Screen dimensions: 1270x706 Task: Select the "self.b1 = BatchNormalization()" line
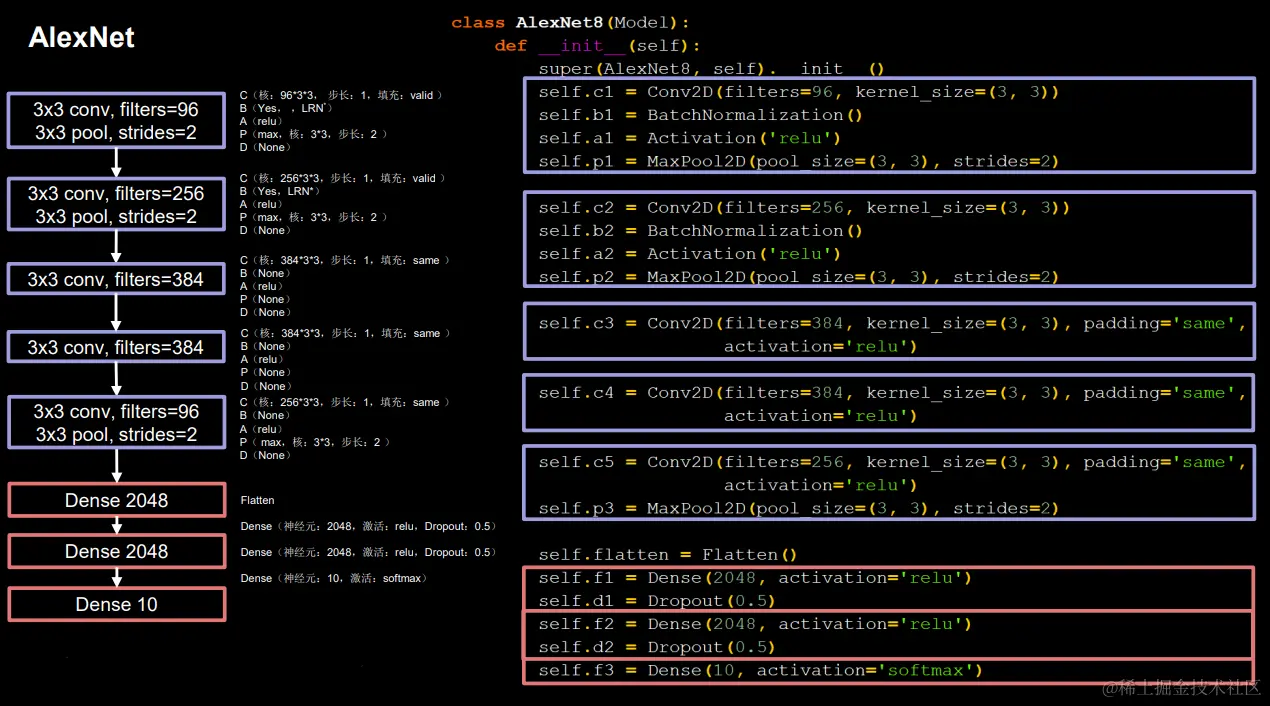click(x=700, y=115)
